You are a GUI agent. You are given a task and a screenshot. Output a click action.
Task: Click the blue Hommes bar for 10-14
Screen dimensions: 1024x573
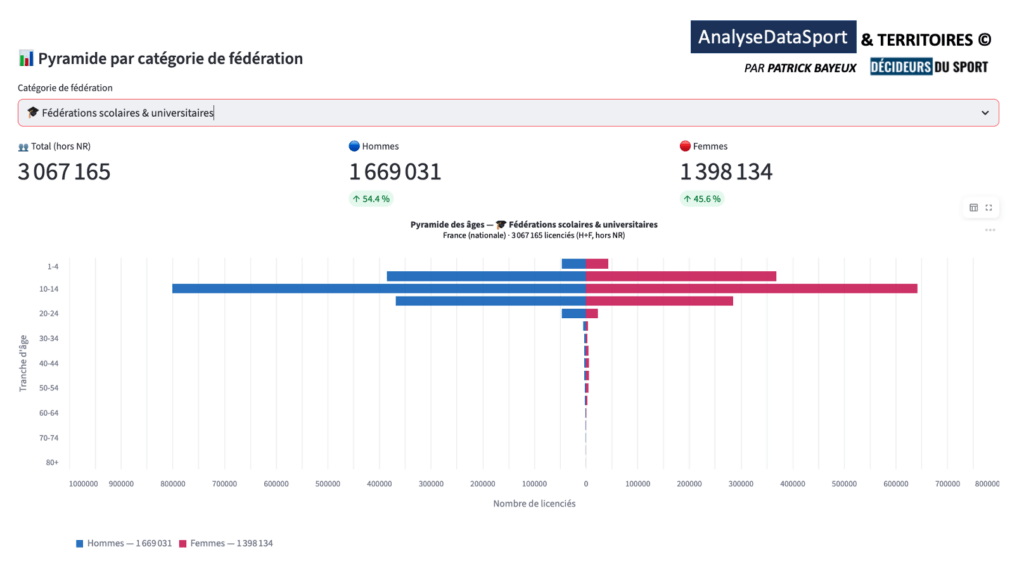pyautogui.click(x=378, y=289)
